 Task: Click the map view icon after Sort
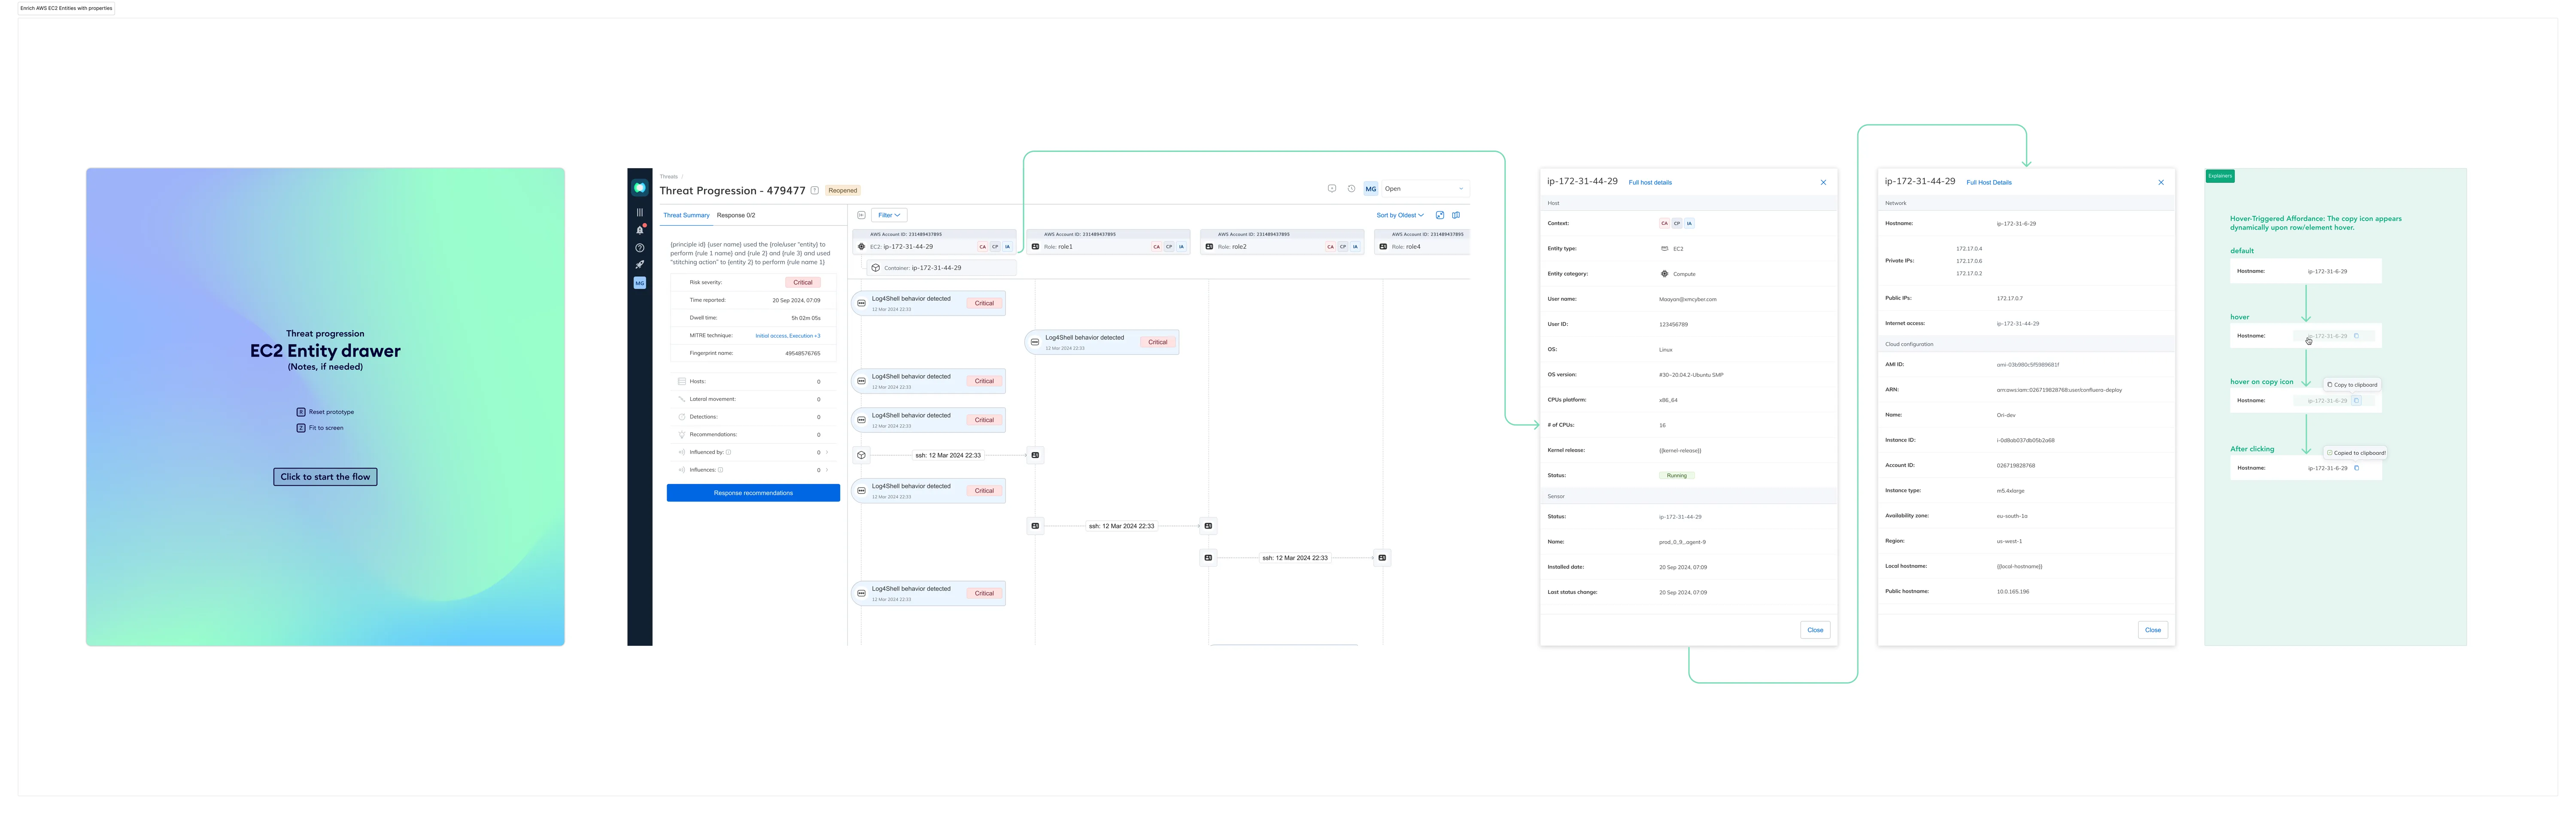coord(1456,215)
